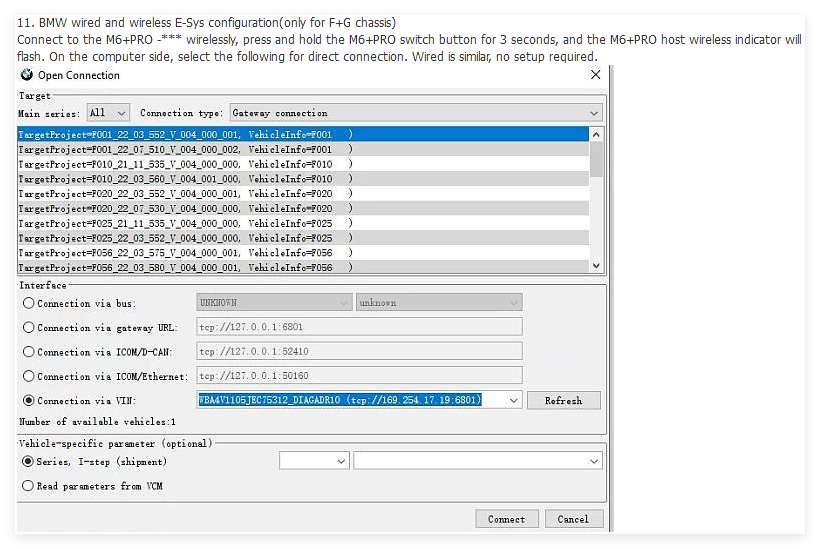Expand the VIN dropdown arrow
The image size is (820, 549).
click(514, 401)
